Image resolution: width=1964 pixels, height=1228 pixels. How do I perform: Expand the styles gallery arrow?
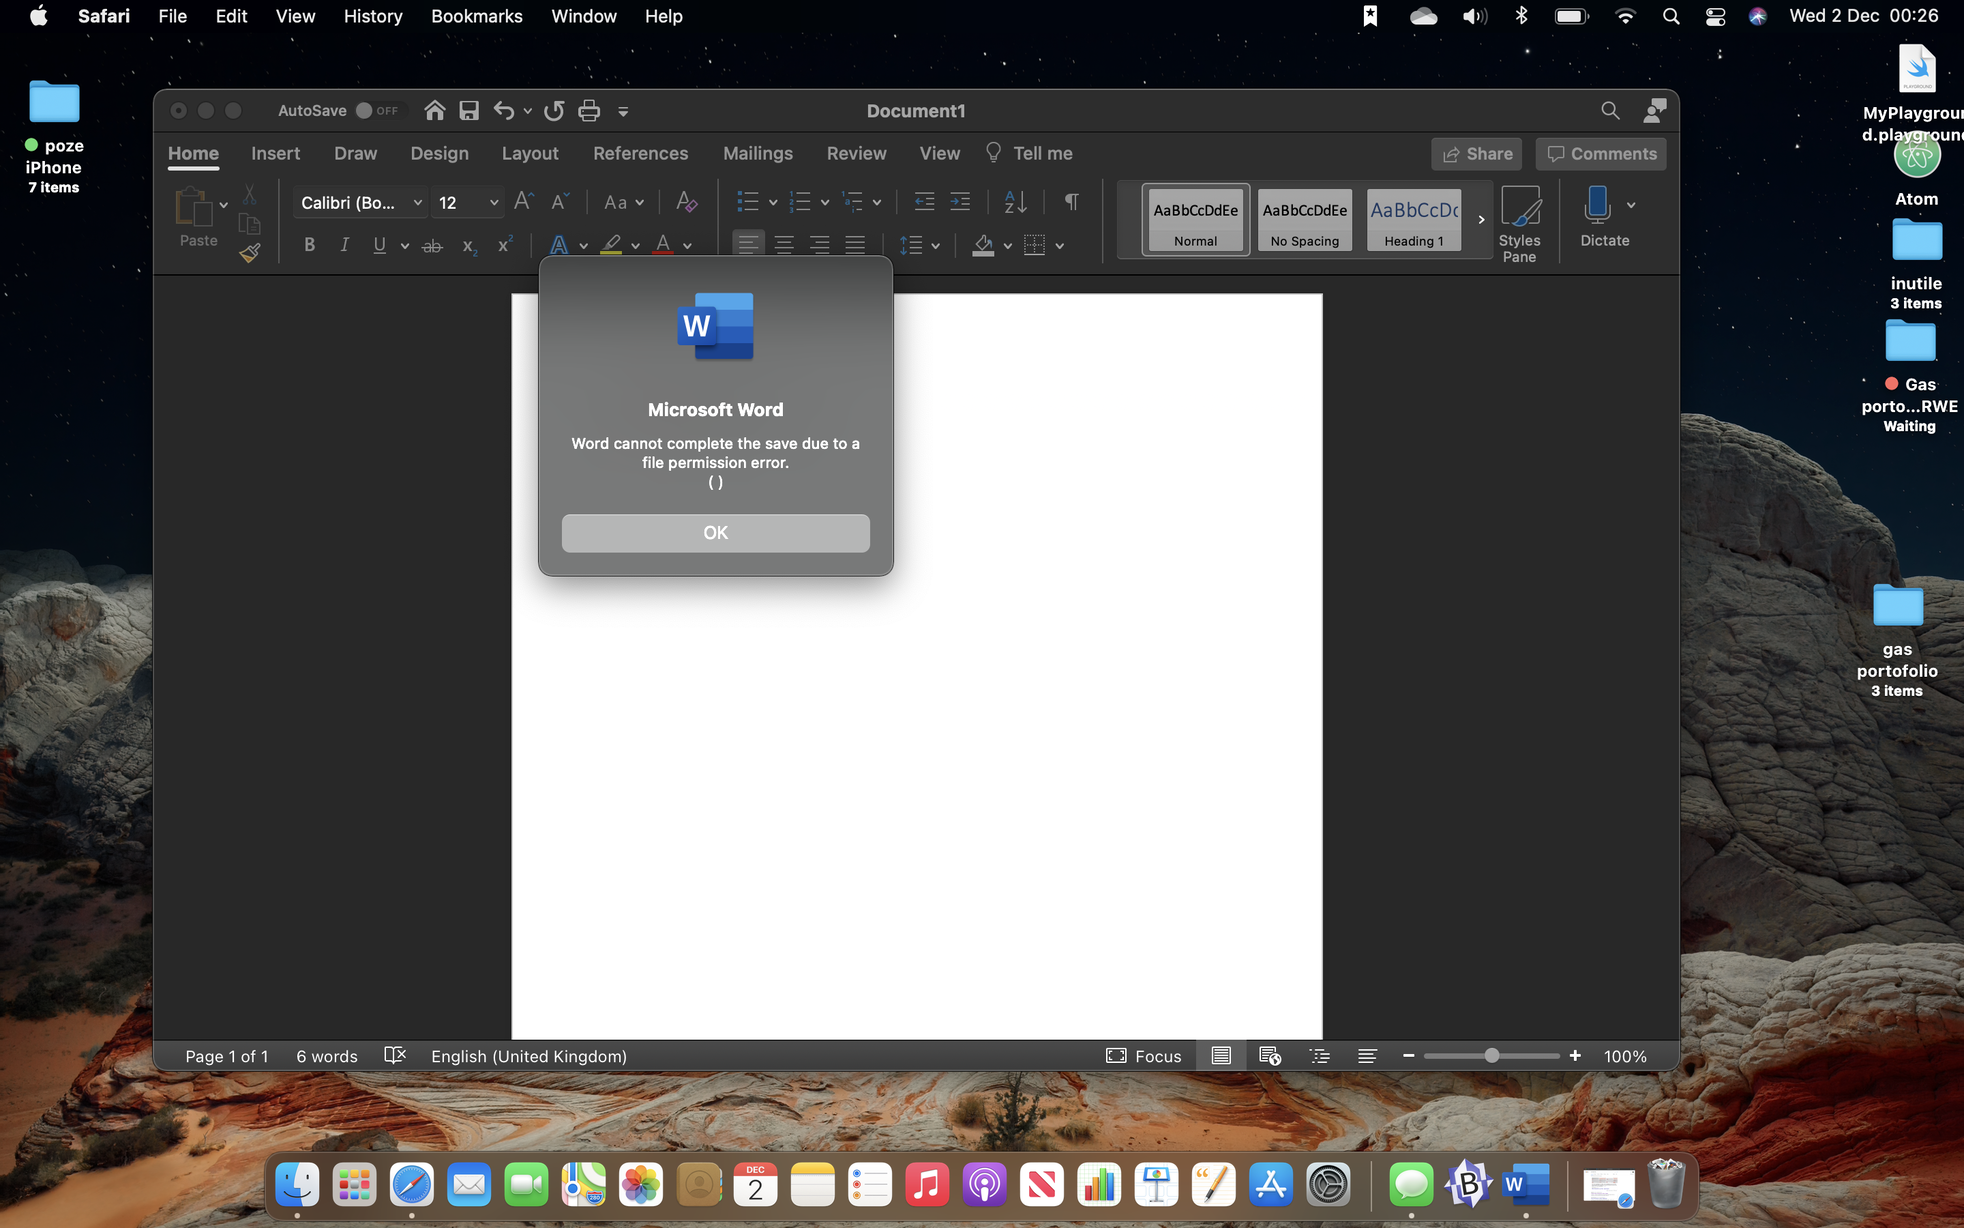click(1481, 220)
